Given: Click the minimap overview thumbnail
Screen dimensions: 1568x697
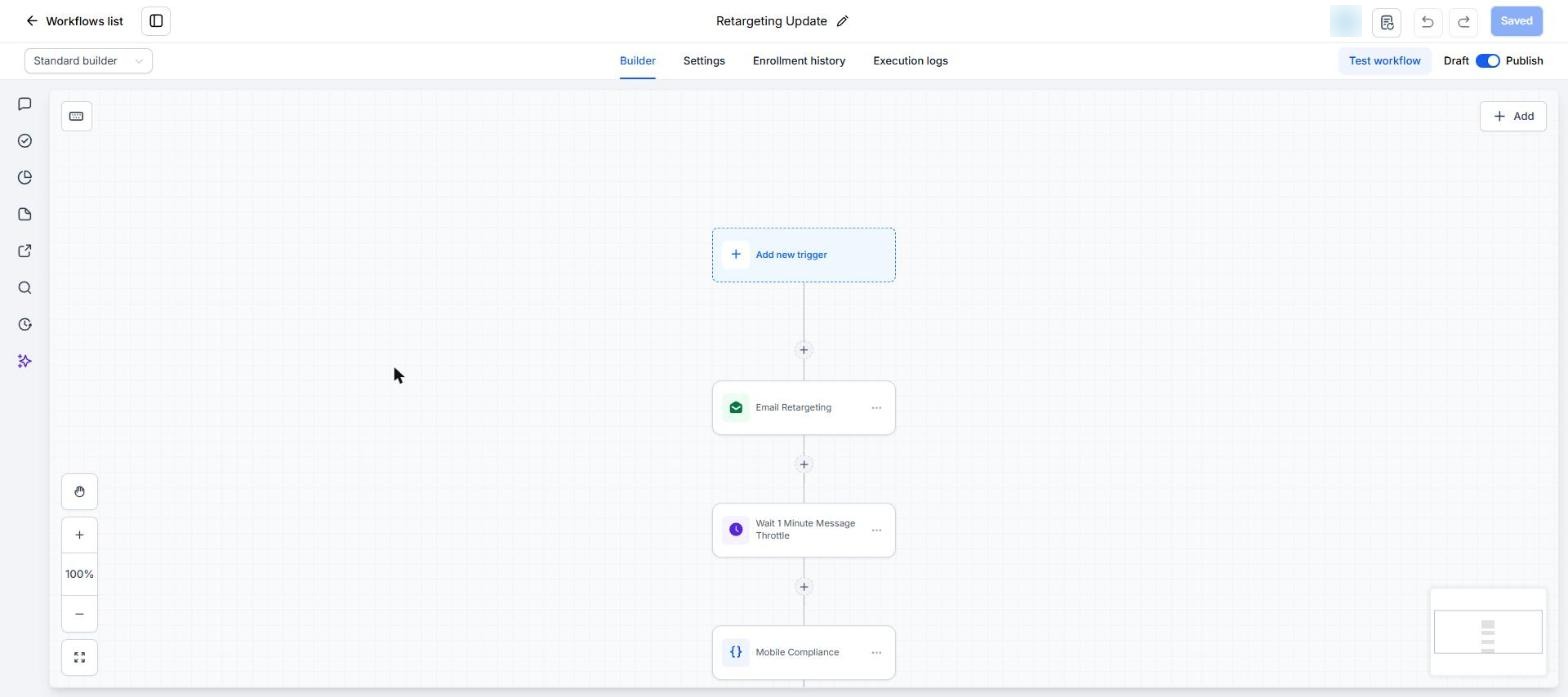Looking at the screenshot, I should tap(1488, 632).
